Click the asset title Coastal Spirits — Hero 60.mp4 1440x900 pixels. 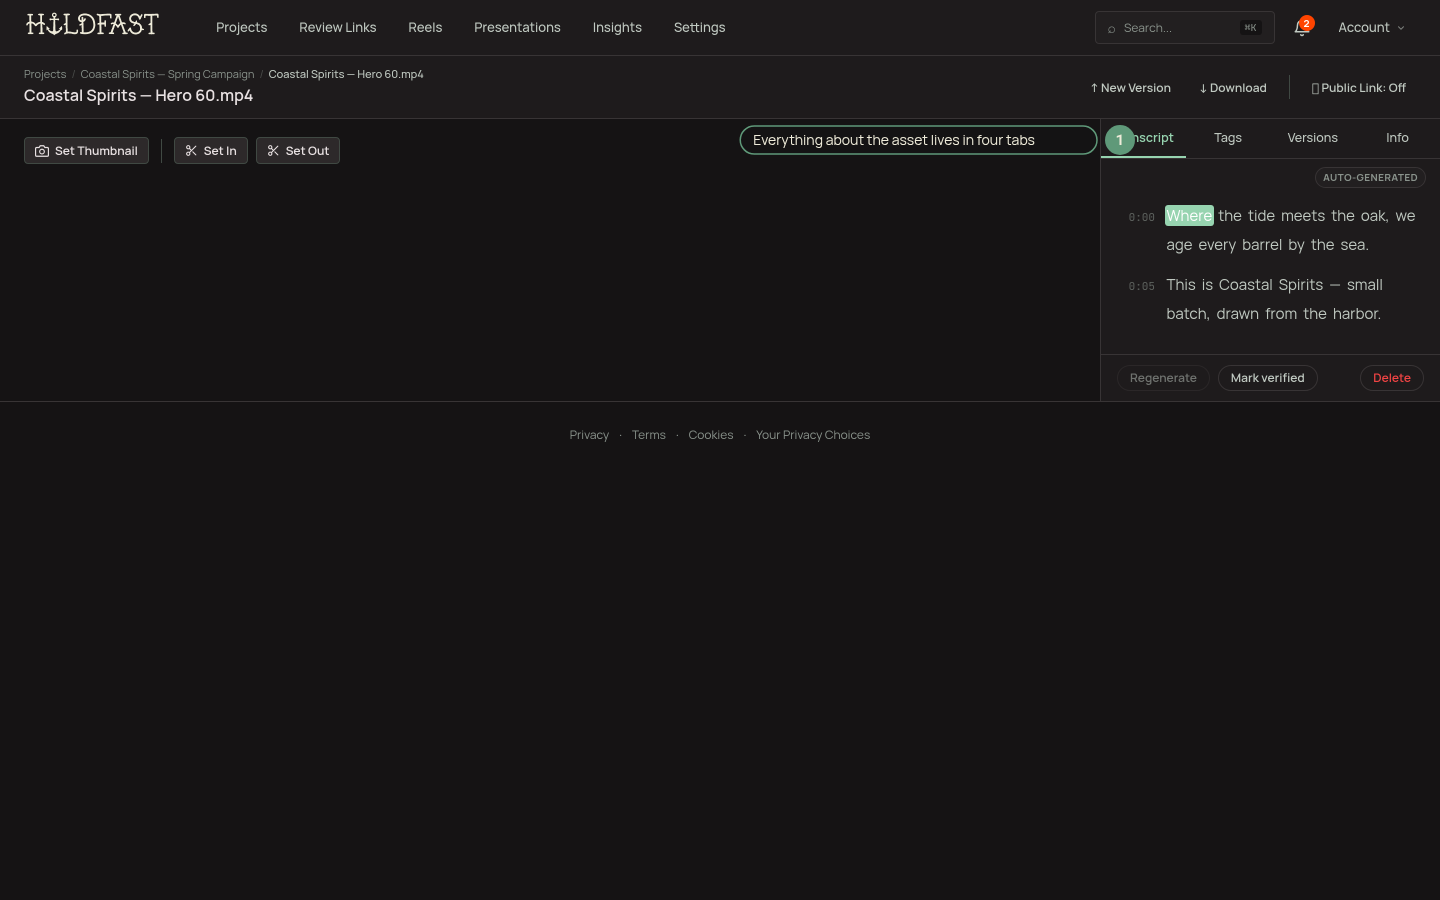coord(138,96)
